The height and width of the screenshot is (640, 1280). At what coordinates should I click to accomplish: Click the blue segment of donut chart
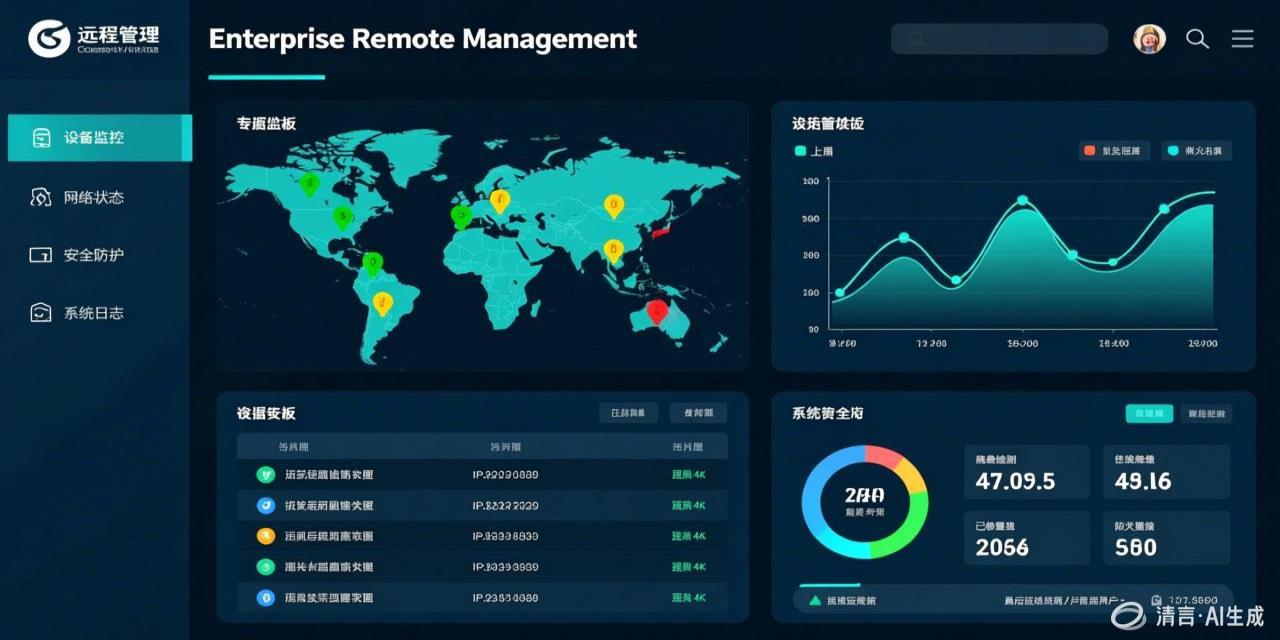(x=820, y=485)
